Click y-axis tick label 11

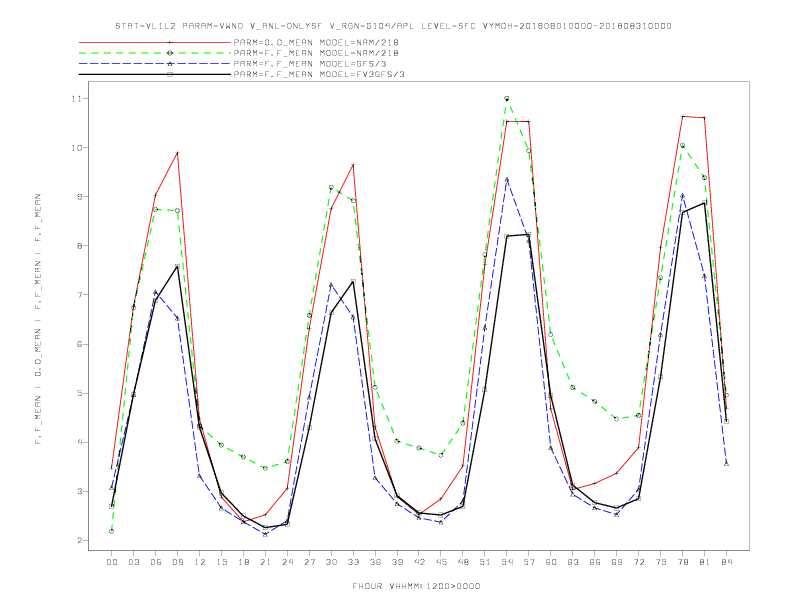[77, 98]
